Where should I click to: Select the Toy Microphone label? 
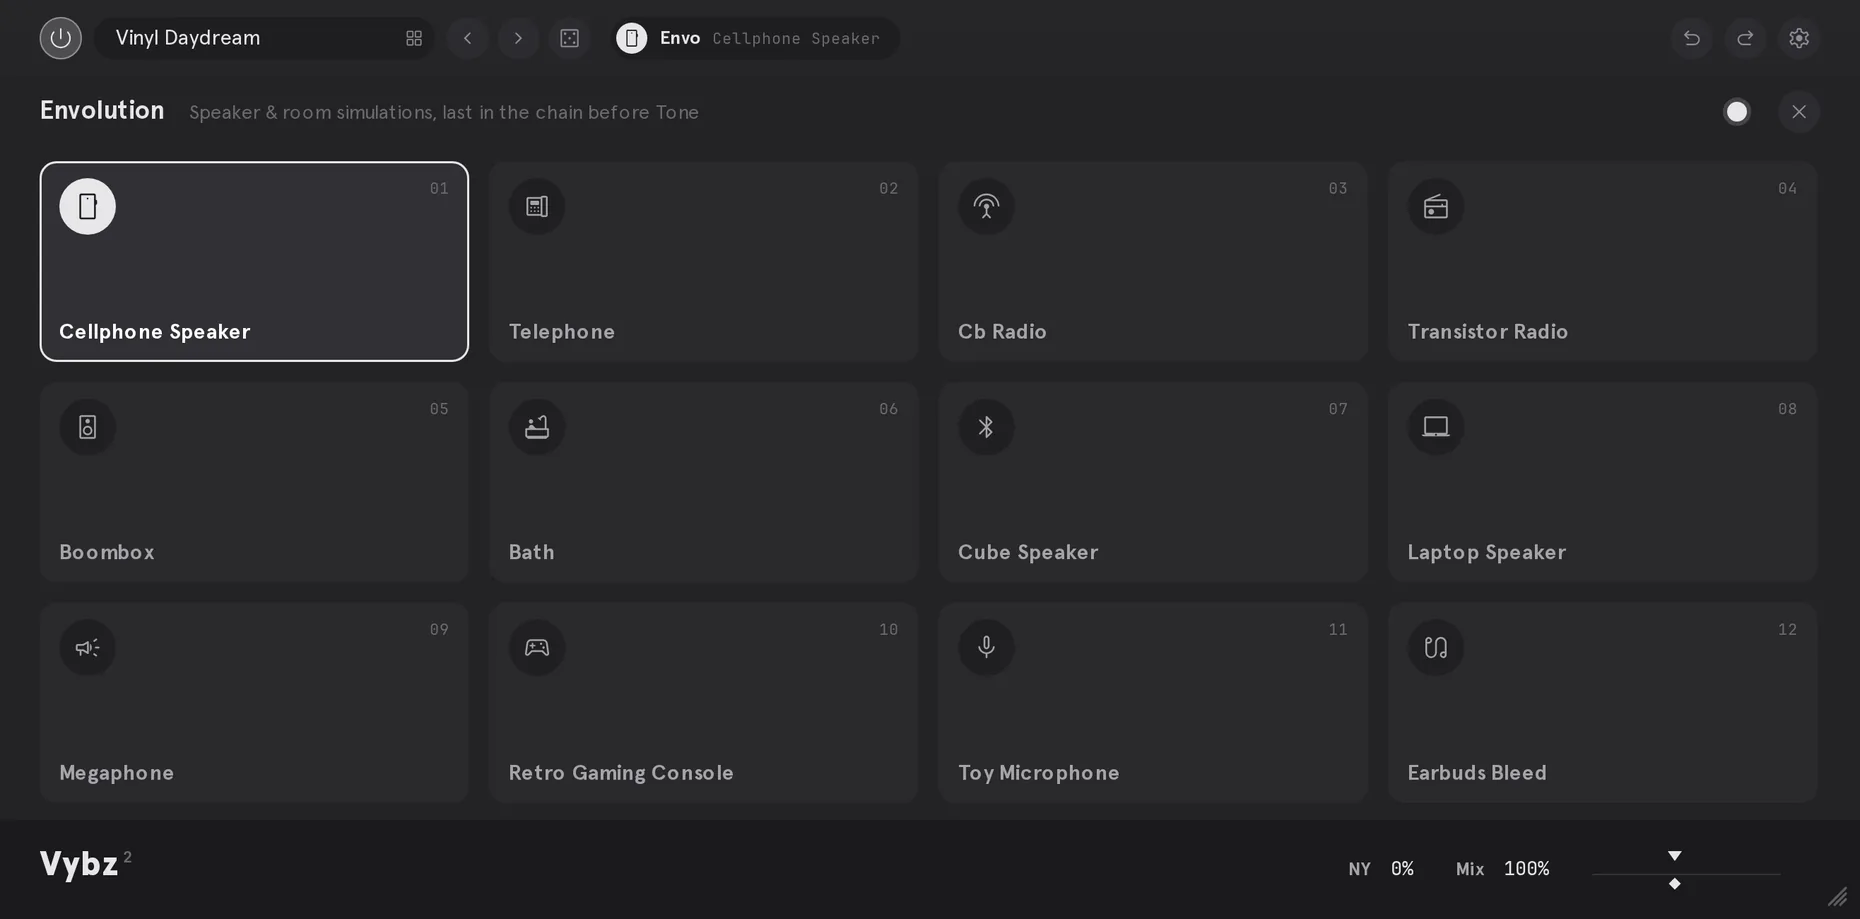[1039, 773]
